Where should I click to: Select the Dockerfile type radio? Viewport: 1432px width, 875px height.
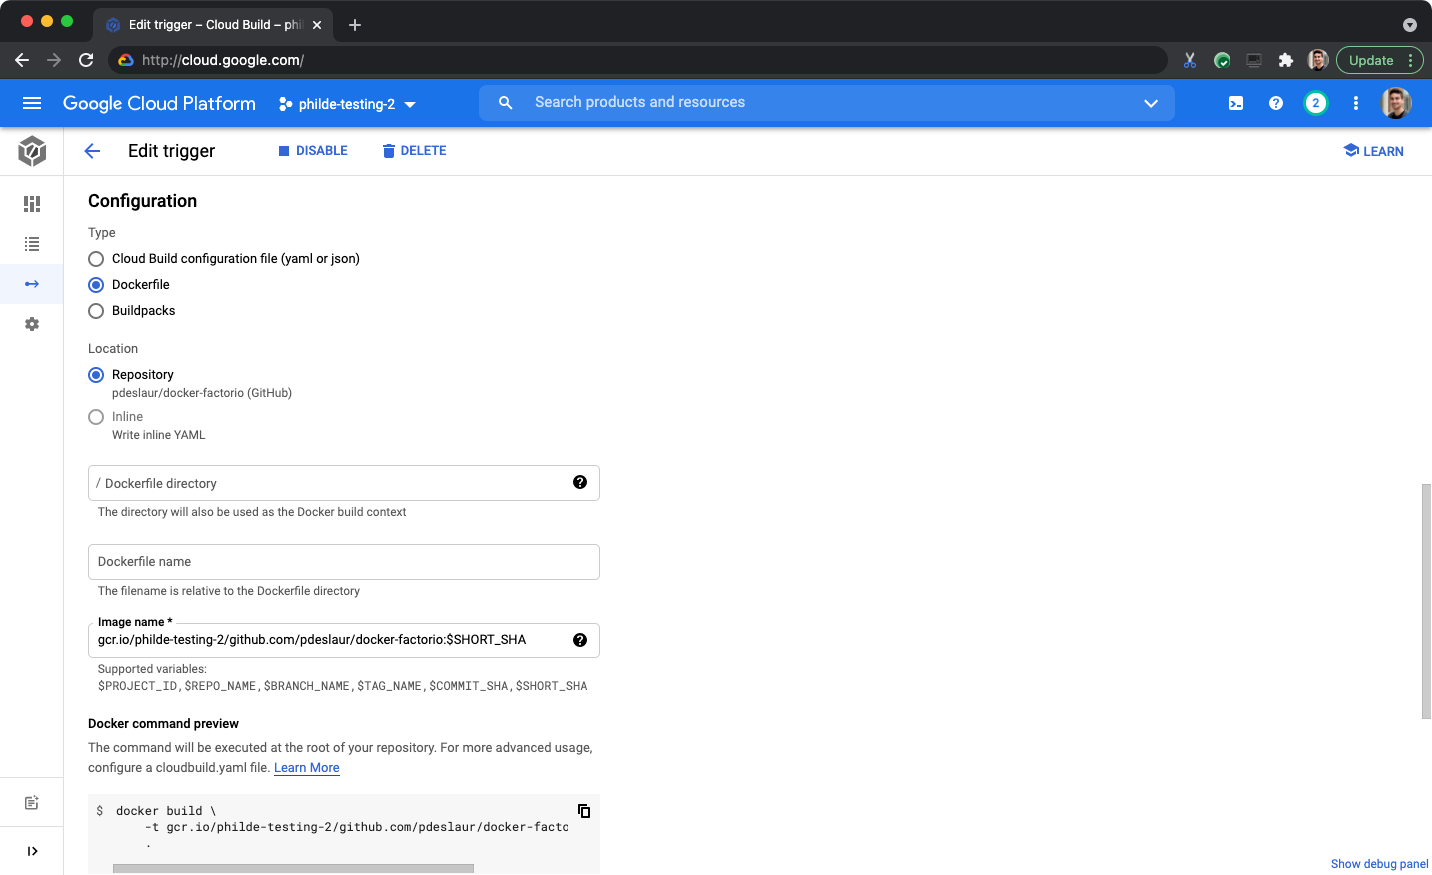[x=96, y=285]
